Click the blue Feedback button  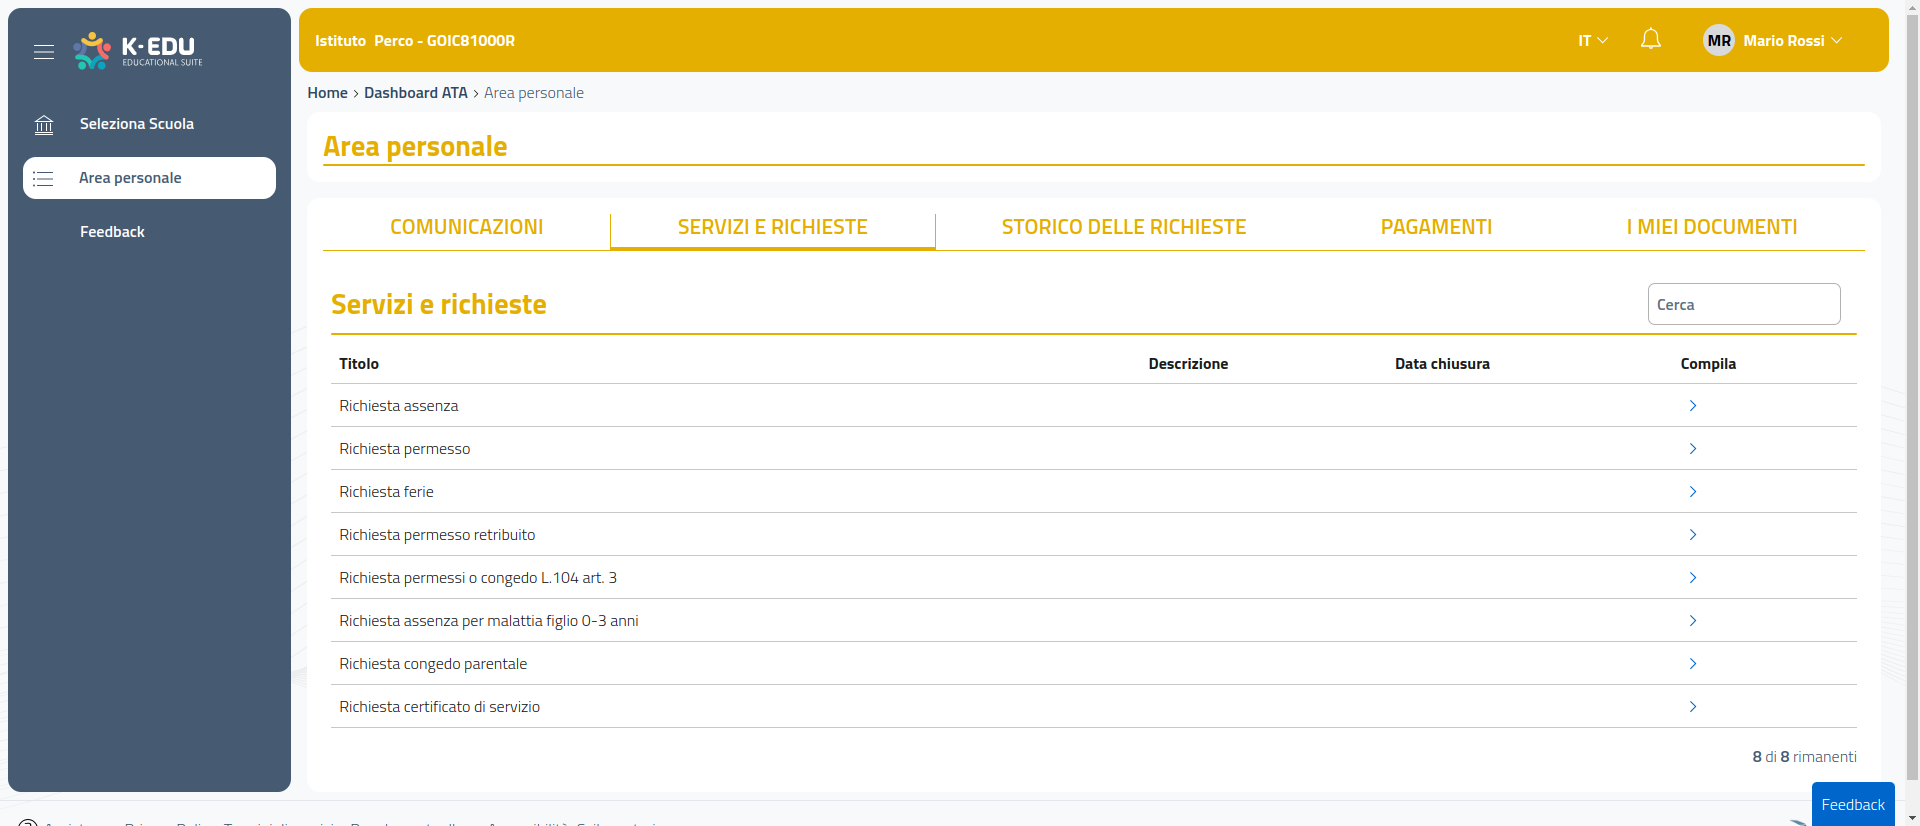click(1852, 804)
